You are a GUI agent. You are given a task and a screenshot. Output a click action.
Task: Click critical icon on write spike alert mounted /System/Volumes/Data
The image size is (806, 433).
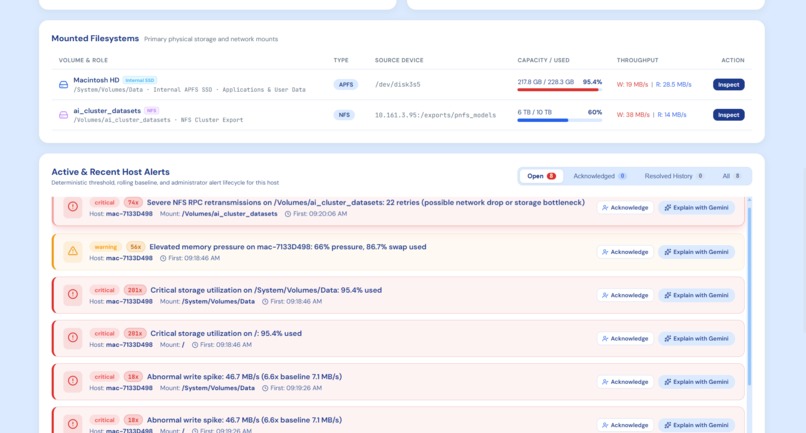[x=72, y=381]
